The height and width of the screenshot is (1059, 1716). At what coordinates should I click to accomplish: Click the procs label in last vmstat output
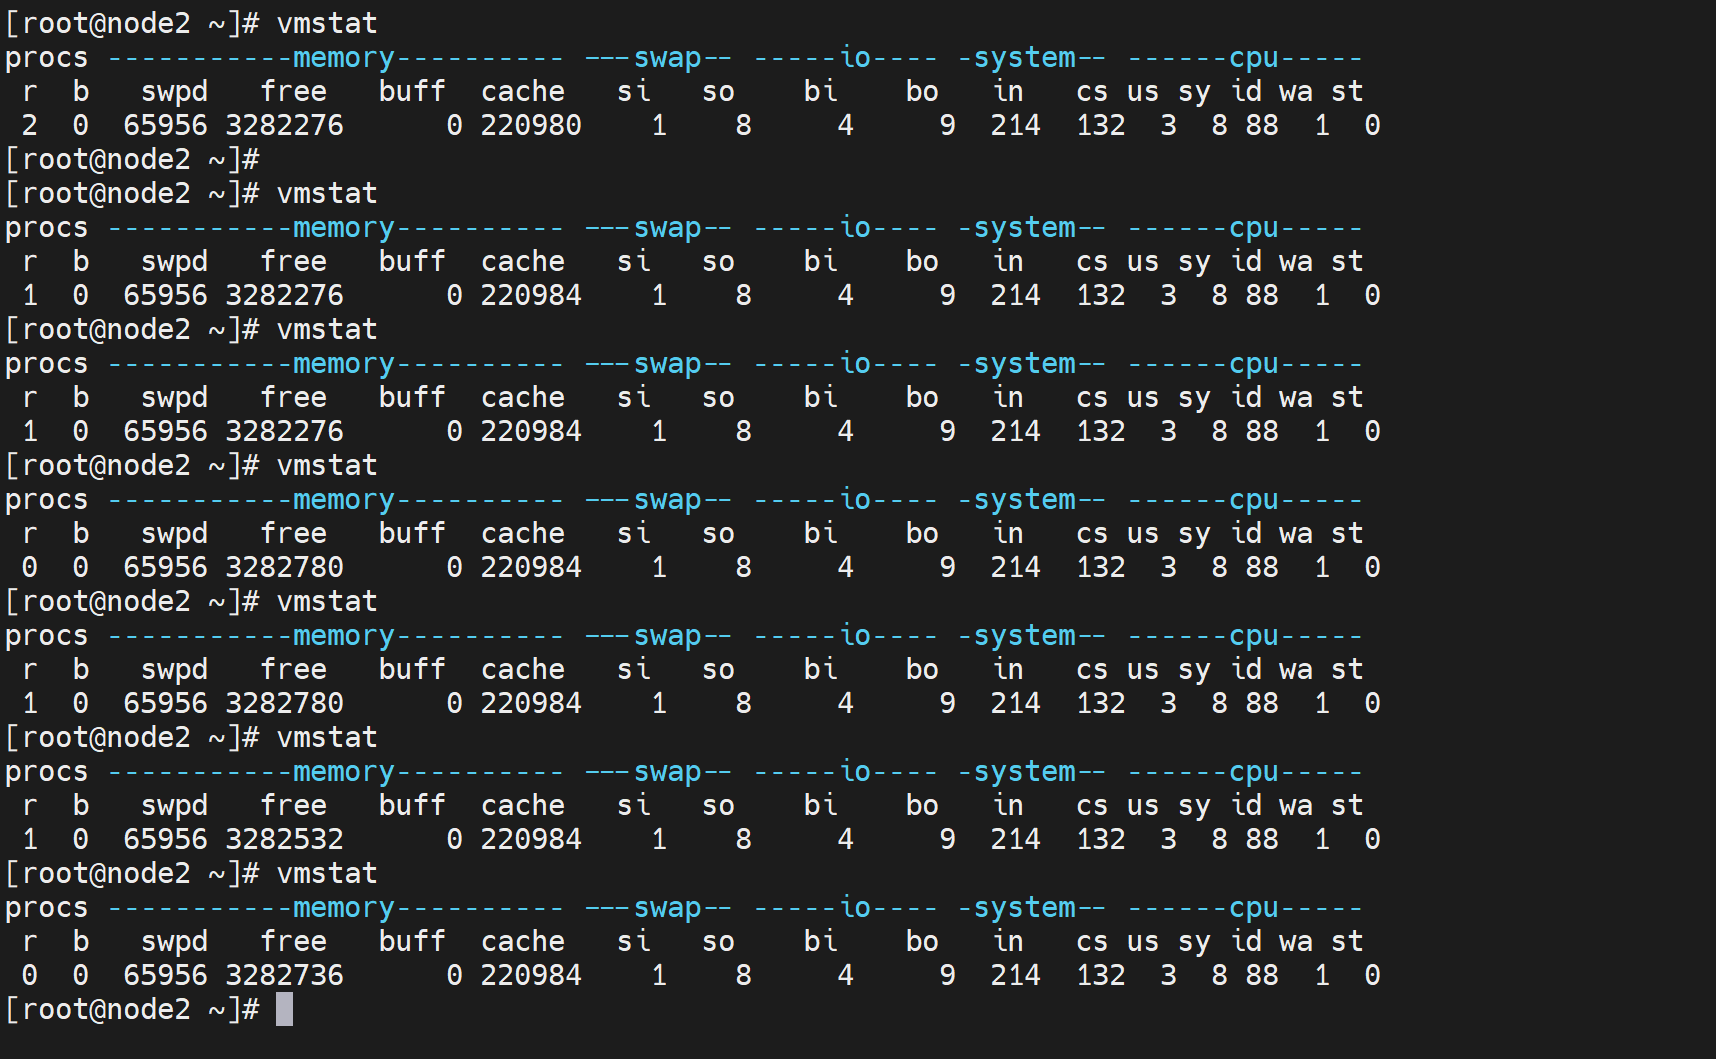click(x=46, y=908)
